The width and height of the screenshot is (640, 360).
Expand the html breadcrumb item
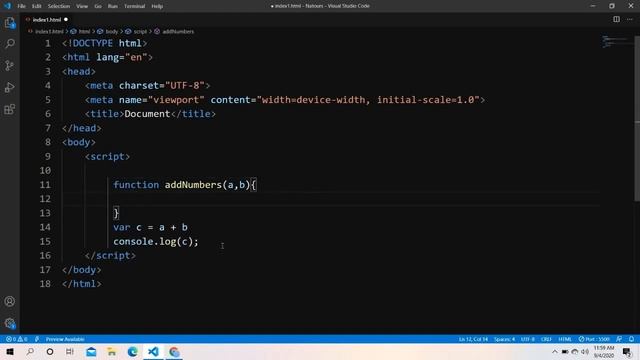(84, 31)
